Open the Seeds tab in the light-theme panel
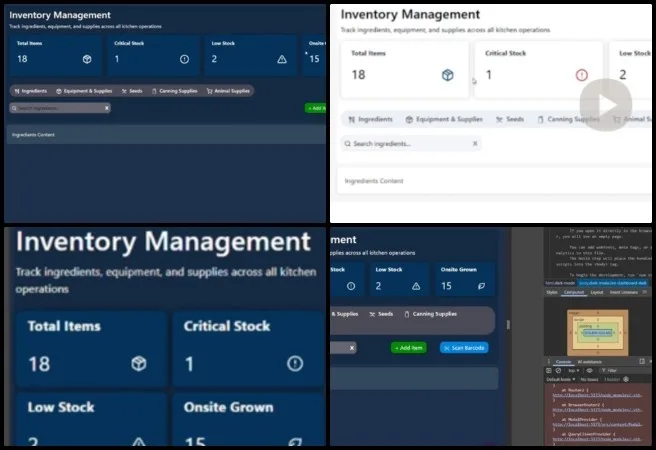Viewport: 656px width, 450px height. [508, 119]
